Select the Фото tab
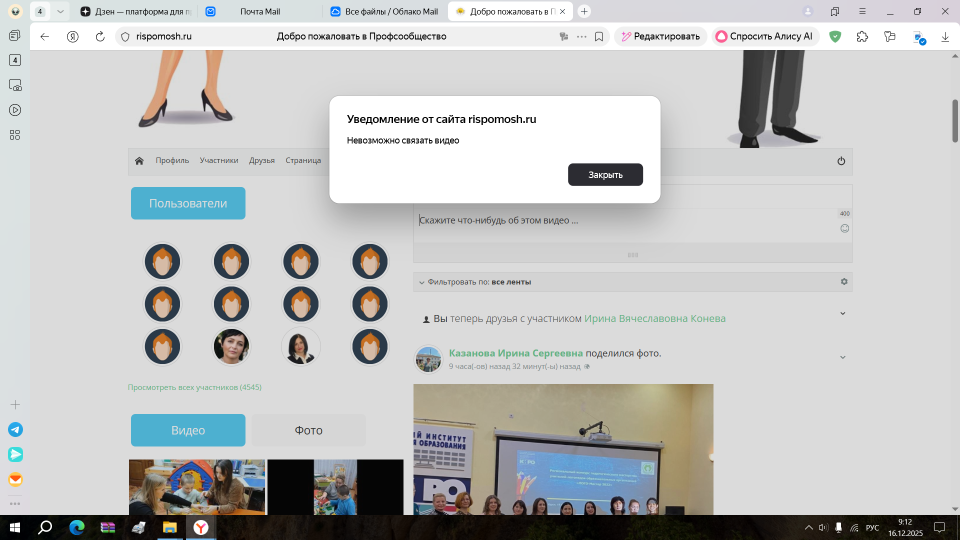 (308, 430)
